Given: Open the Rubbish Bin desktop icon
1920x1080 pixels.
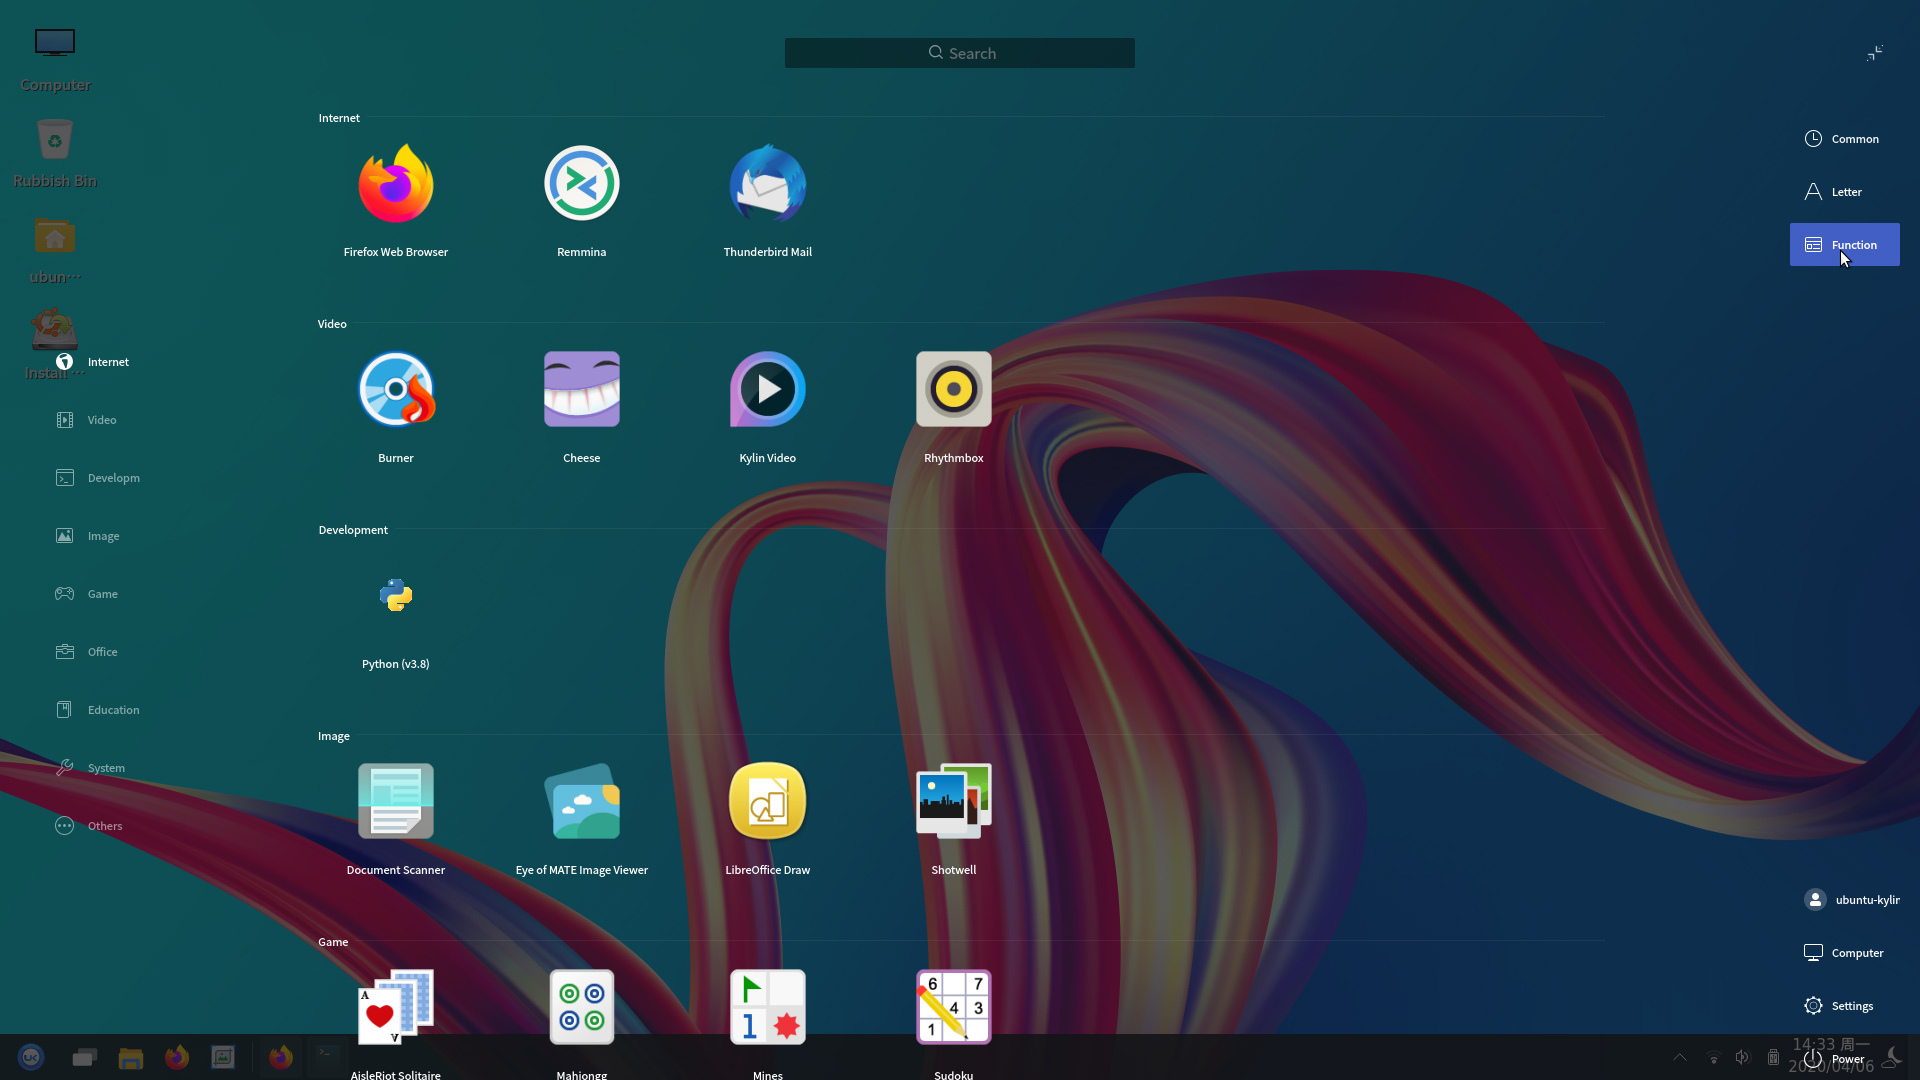Looking at the screenshot, I should point(55,153).
